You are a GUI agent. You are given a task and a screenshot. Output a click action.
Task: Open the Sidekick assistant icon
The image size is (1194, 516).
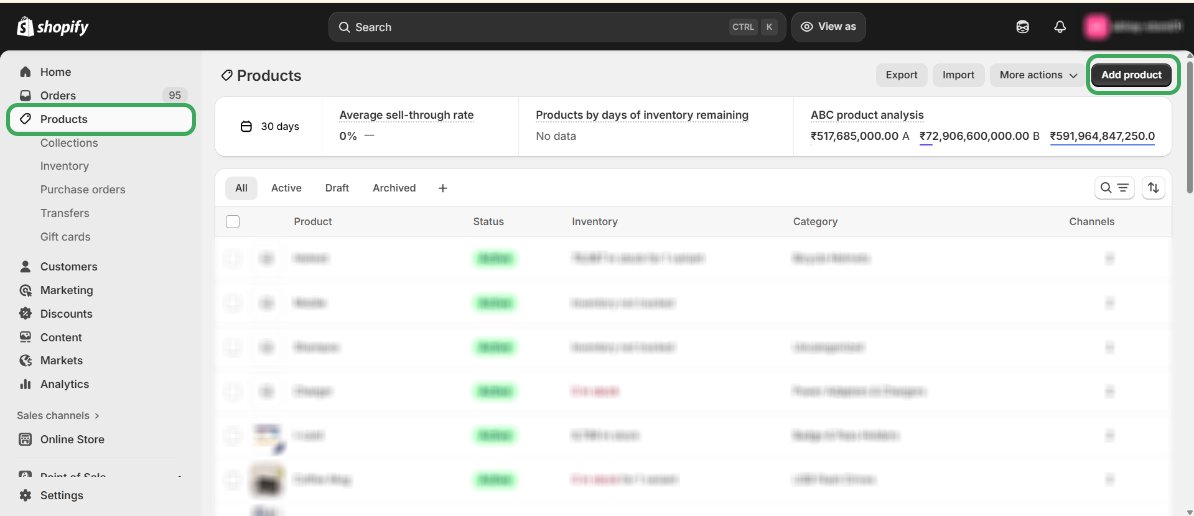[1022, 27]
